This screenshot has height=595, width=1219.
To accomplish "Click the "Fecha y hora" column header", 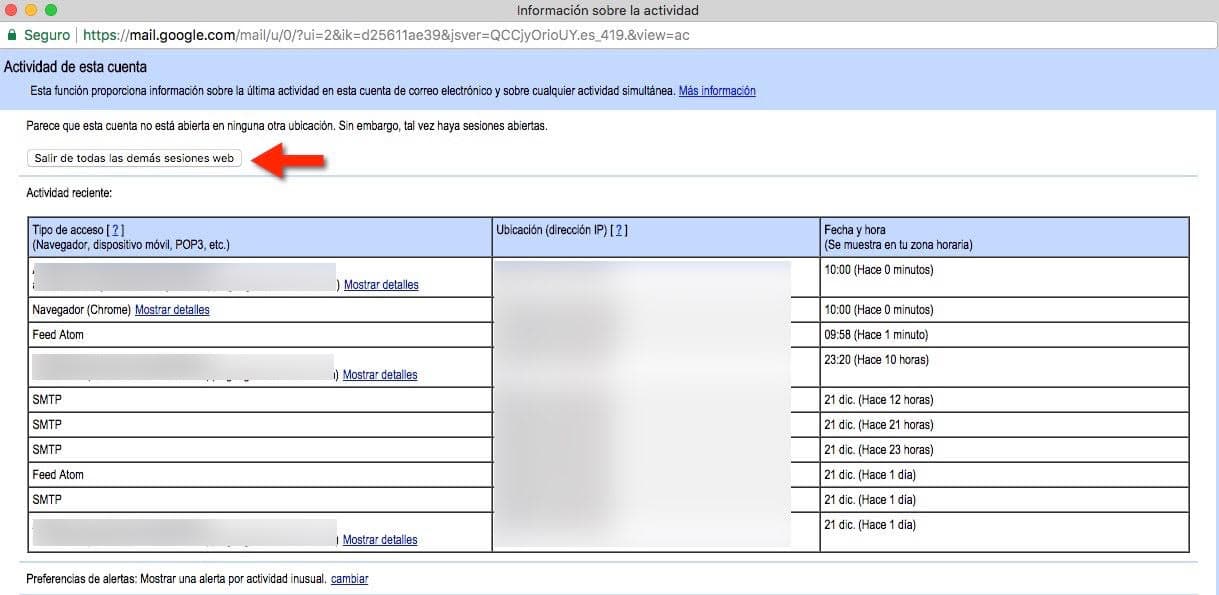I will point(854,230).
